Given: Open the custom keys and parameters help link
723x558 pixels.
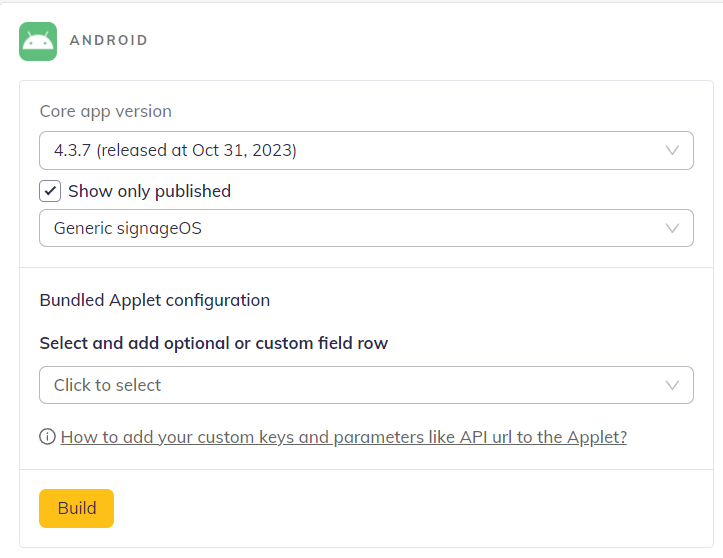Looking at the screenshot, I should tap(343, 437).
